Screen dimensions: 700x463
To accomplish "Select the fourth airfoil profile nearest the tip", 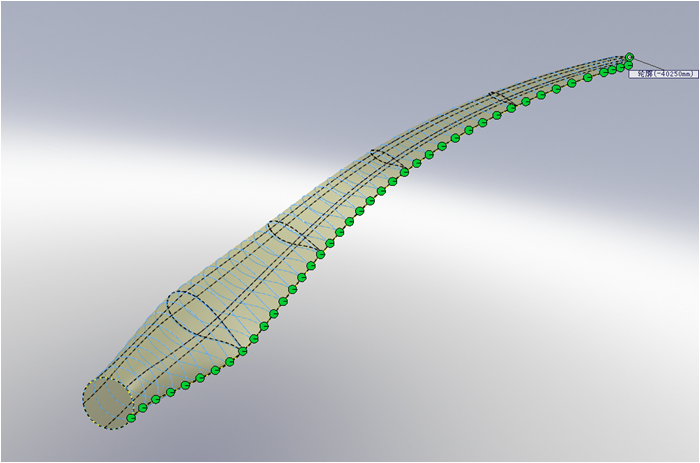I will [x=502, y=101].
